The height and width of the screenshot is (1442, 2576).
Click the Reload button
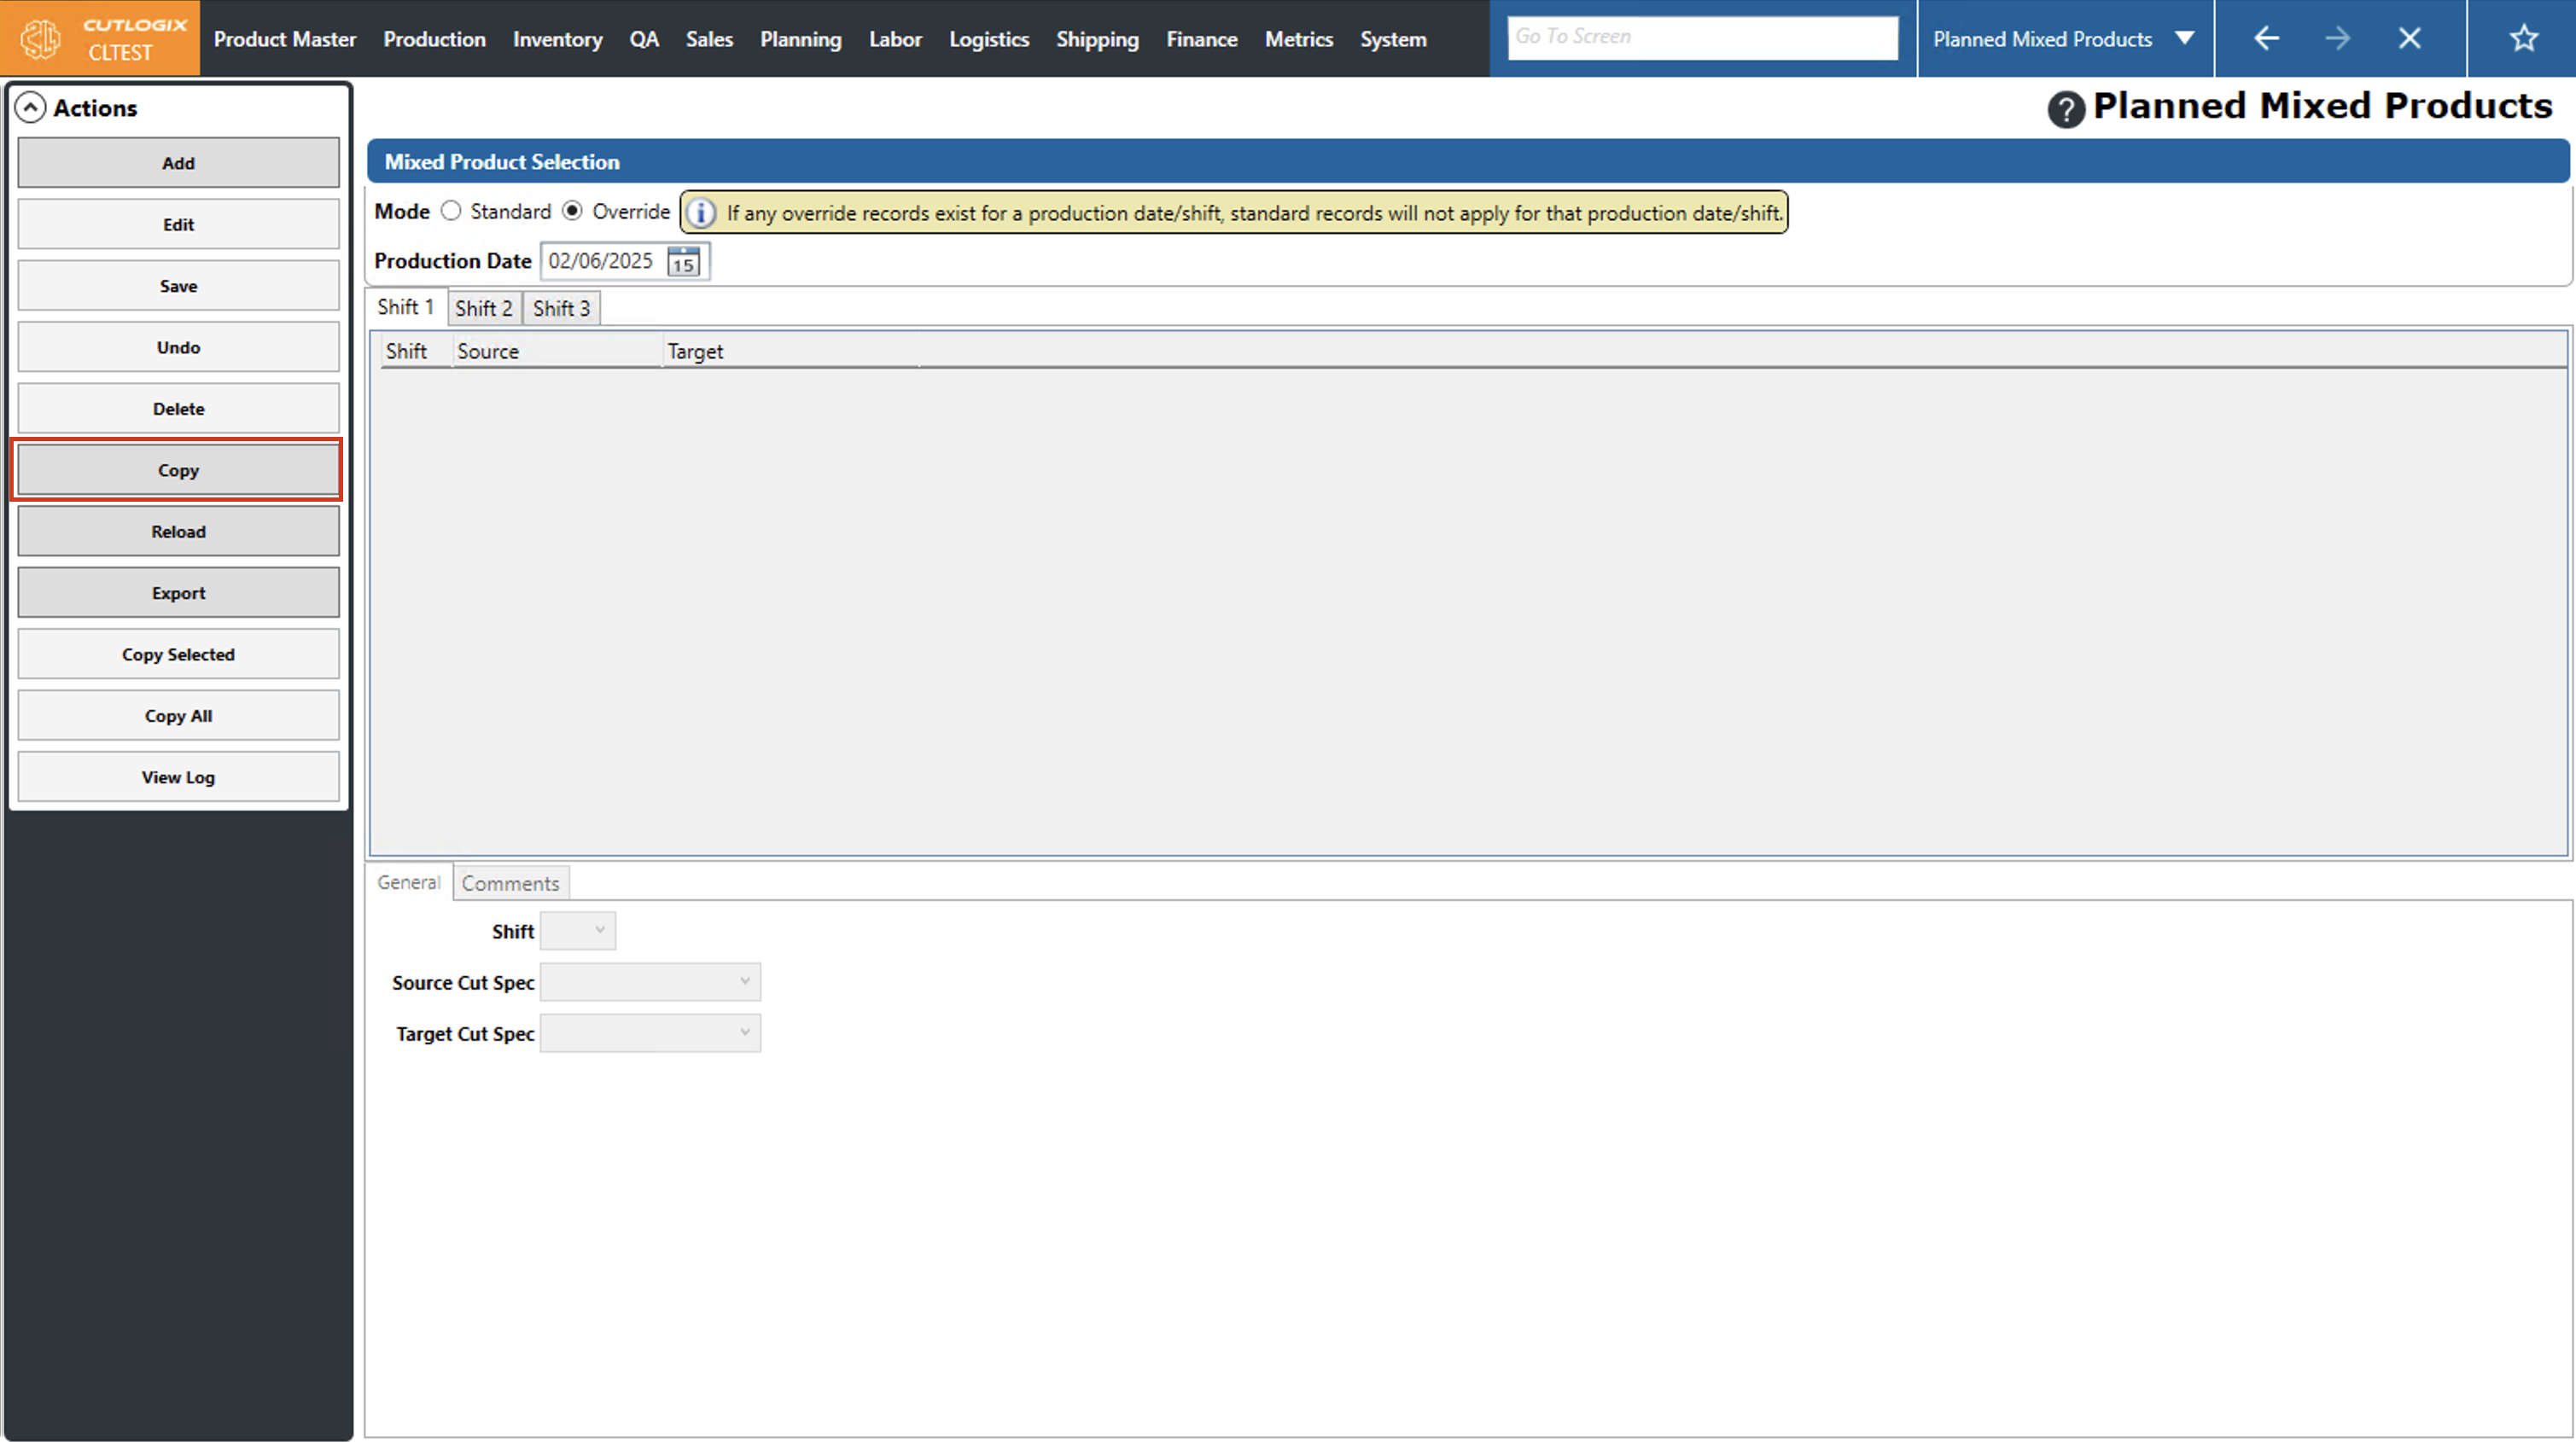pyautogui.click(x=178, y=531)
